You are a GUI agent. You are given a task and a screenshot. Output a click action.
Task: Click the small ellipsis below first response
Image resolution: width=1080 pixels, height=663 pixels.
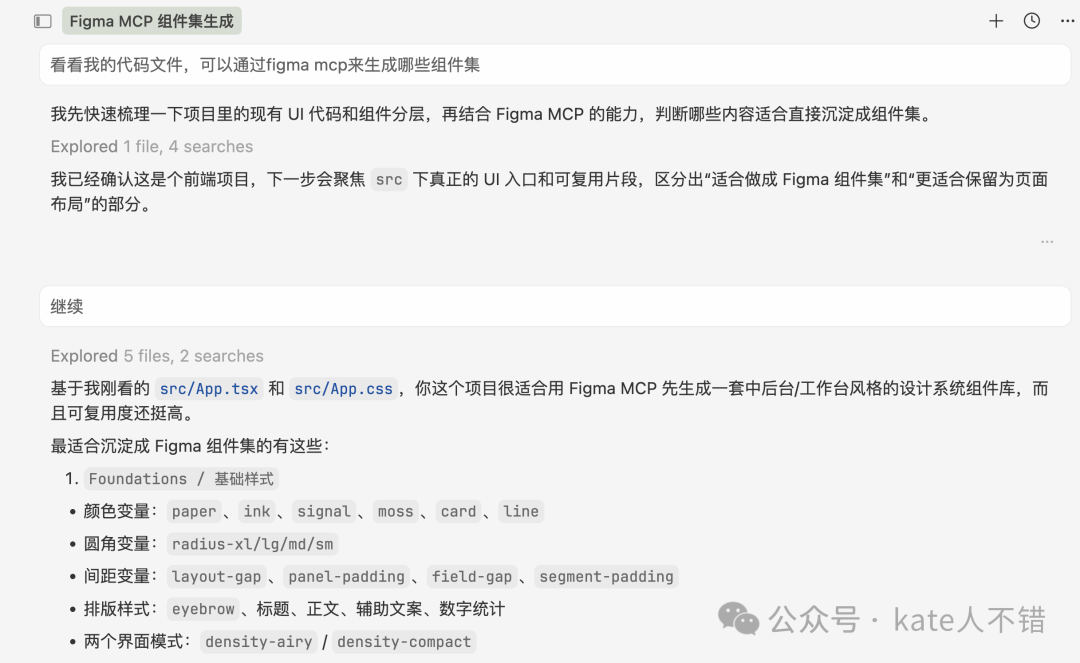tap(1047, 242)
